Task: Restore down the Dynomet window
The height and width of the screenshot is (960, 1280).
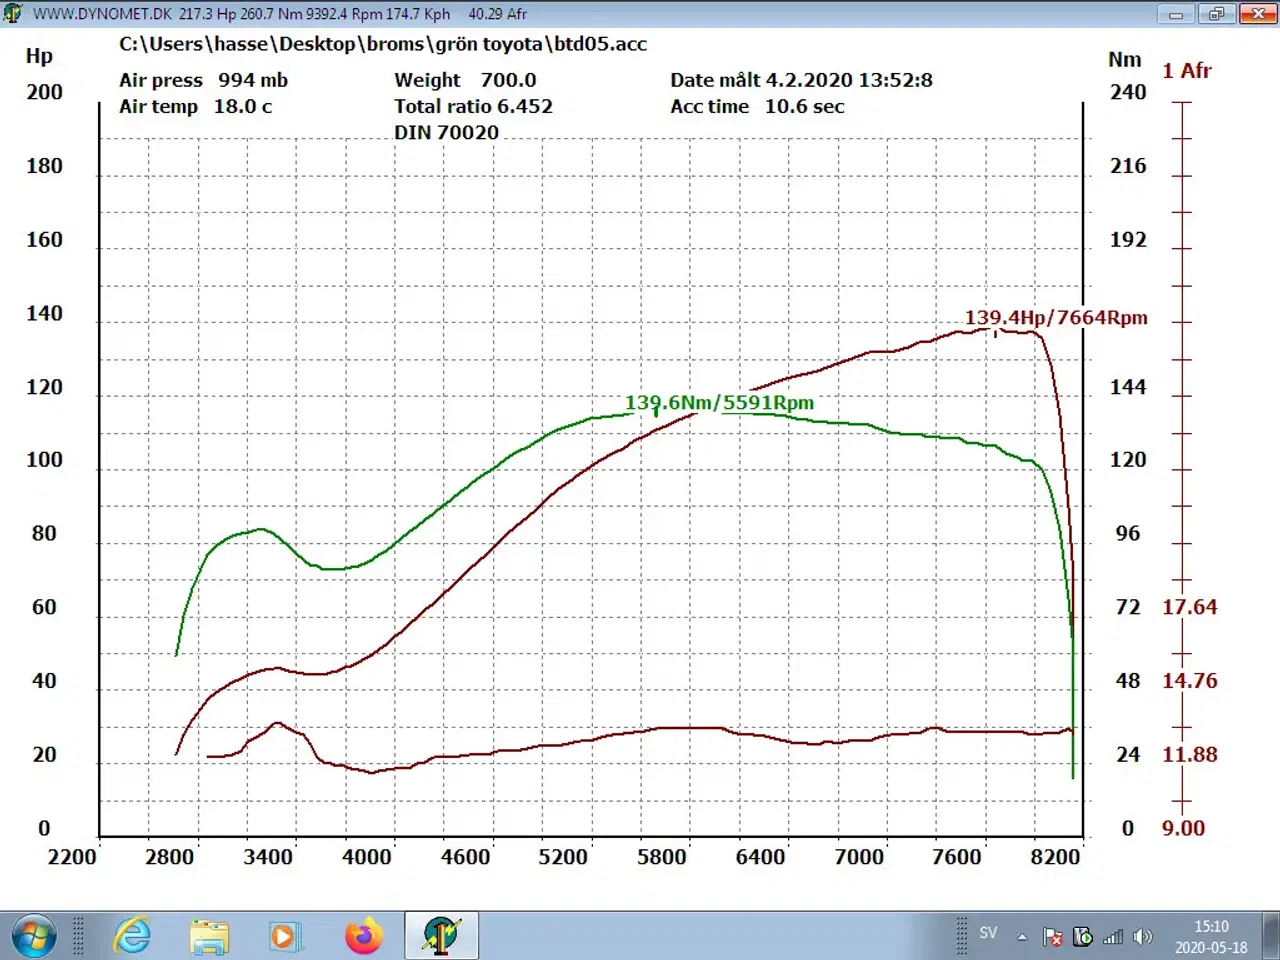Action: tap(1216, 14)
